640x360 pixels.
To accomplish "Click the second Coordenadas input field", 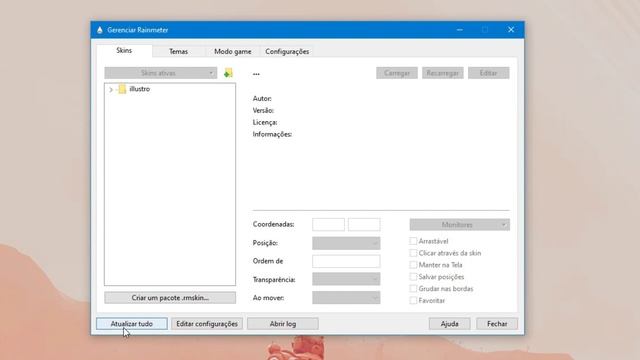I will click(x=364, y=224).
